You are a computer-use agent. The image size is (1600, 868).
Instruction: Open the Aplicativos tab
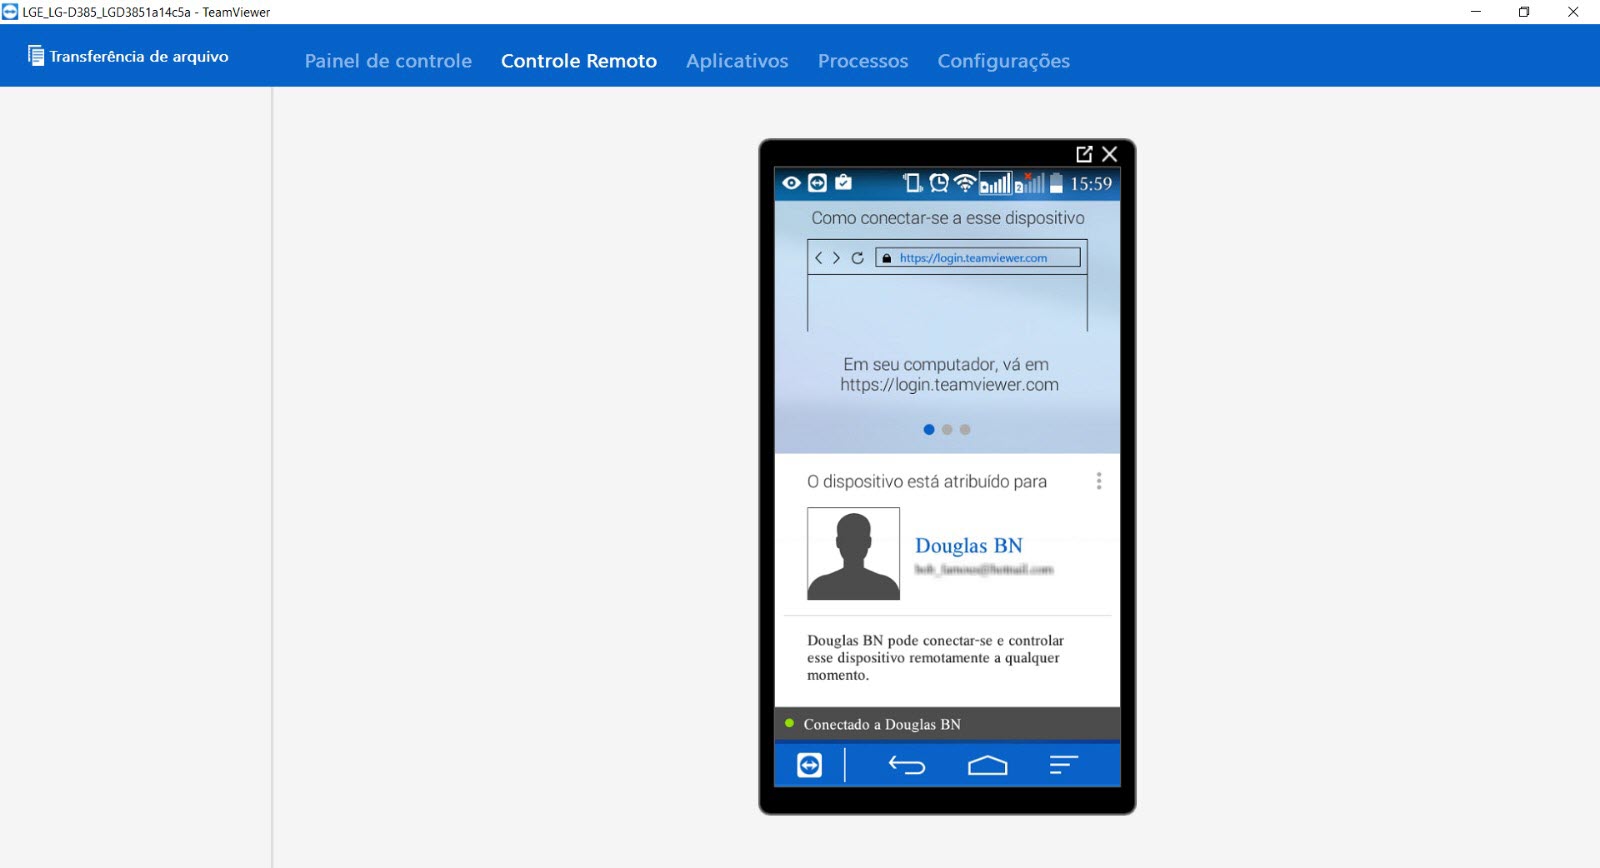[737, 61]
